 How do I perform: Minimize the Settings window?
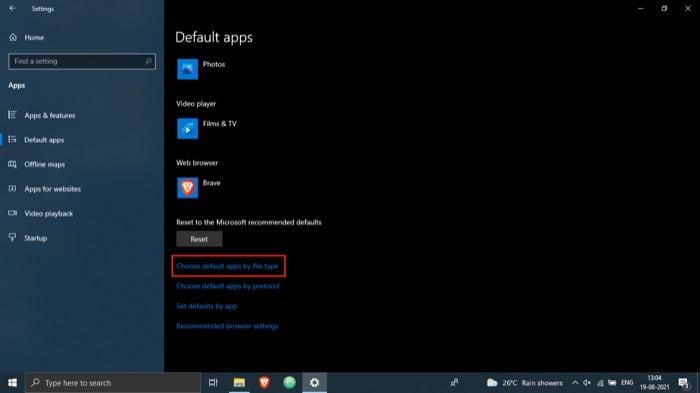pyautogui.click(x=641, y=8)
